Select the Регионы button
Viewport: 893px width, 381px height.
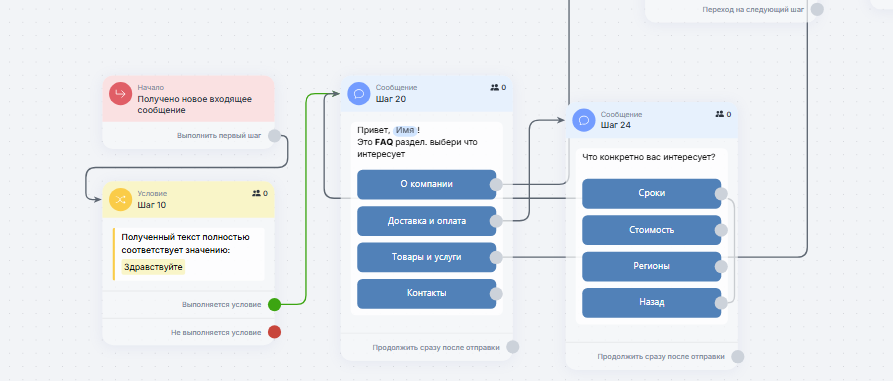point(652,267)
